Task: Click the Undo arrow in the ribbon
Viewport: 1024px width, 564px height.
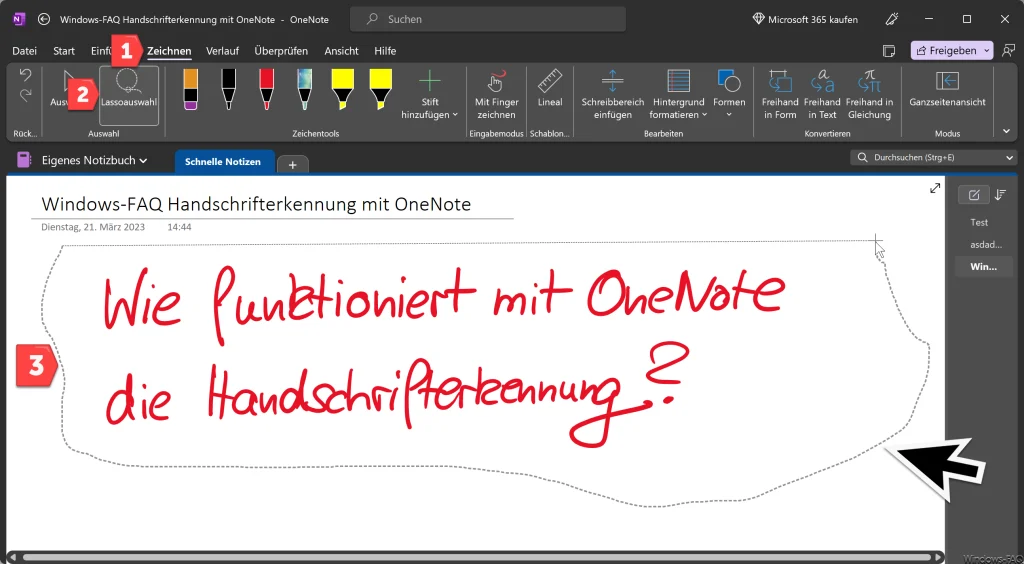Action: click(x=25, y=74)
